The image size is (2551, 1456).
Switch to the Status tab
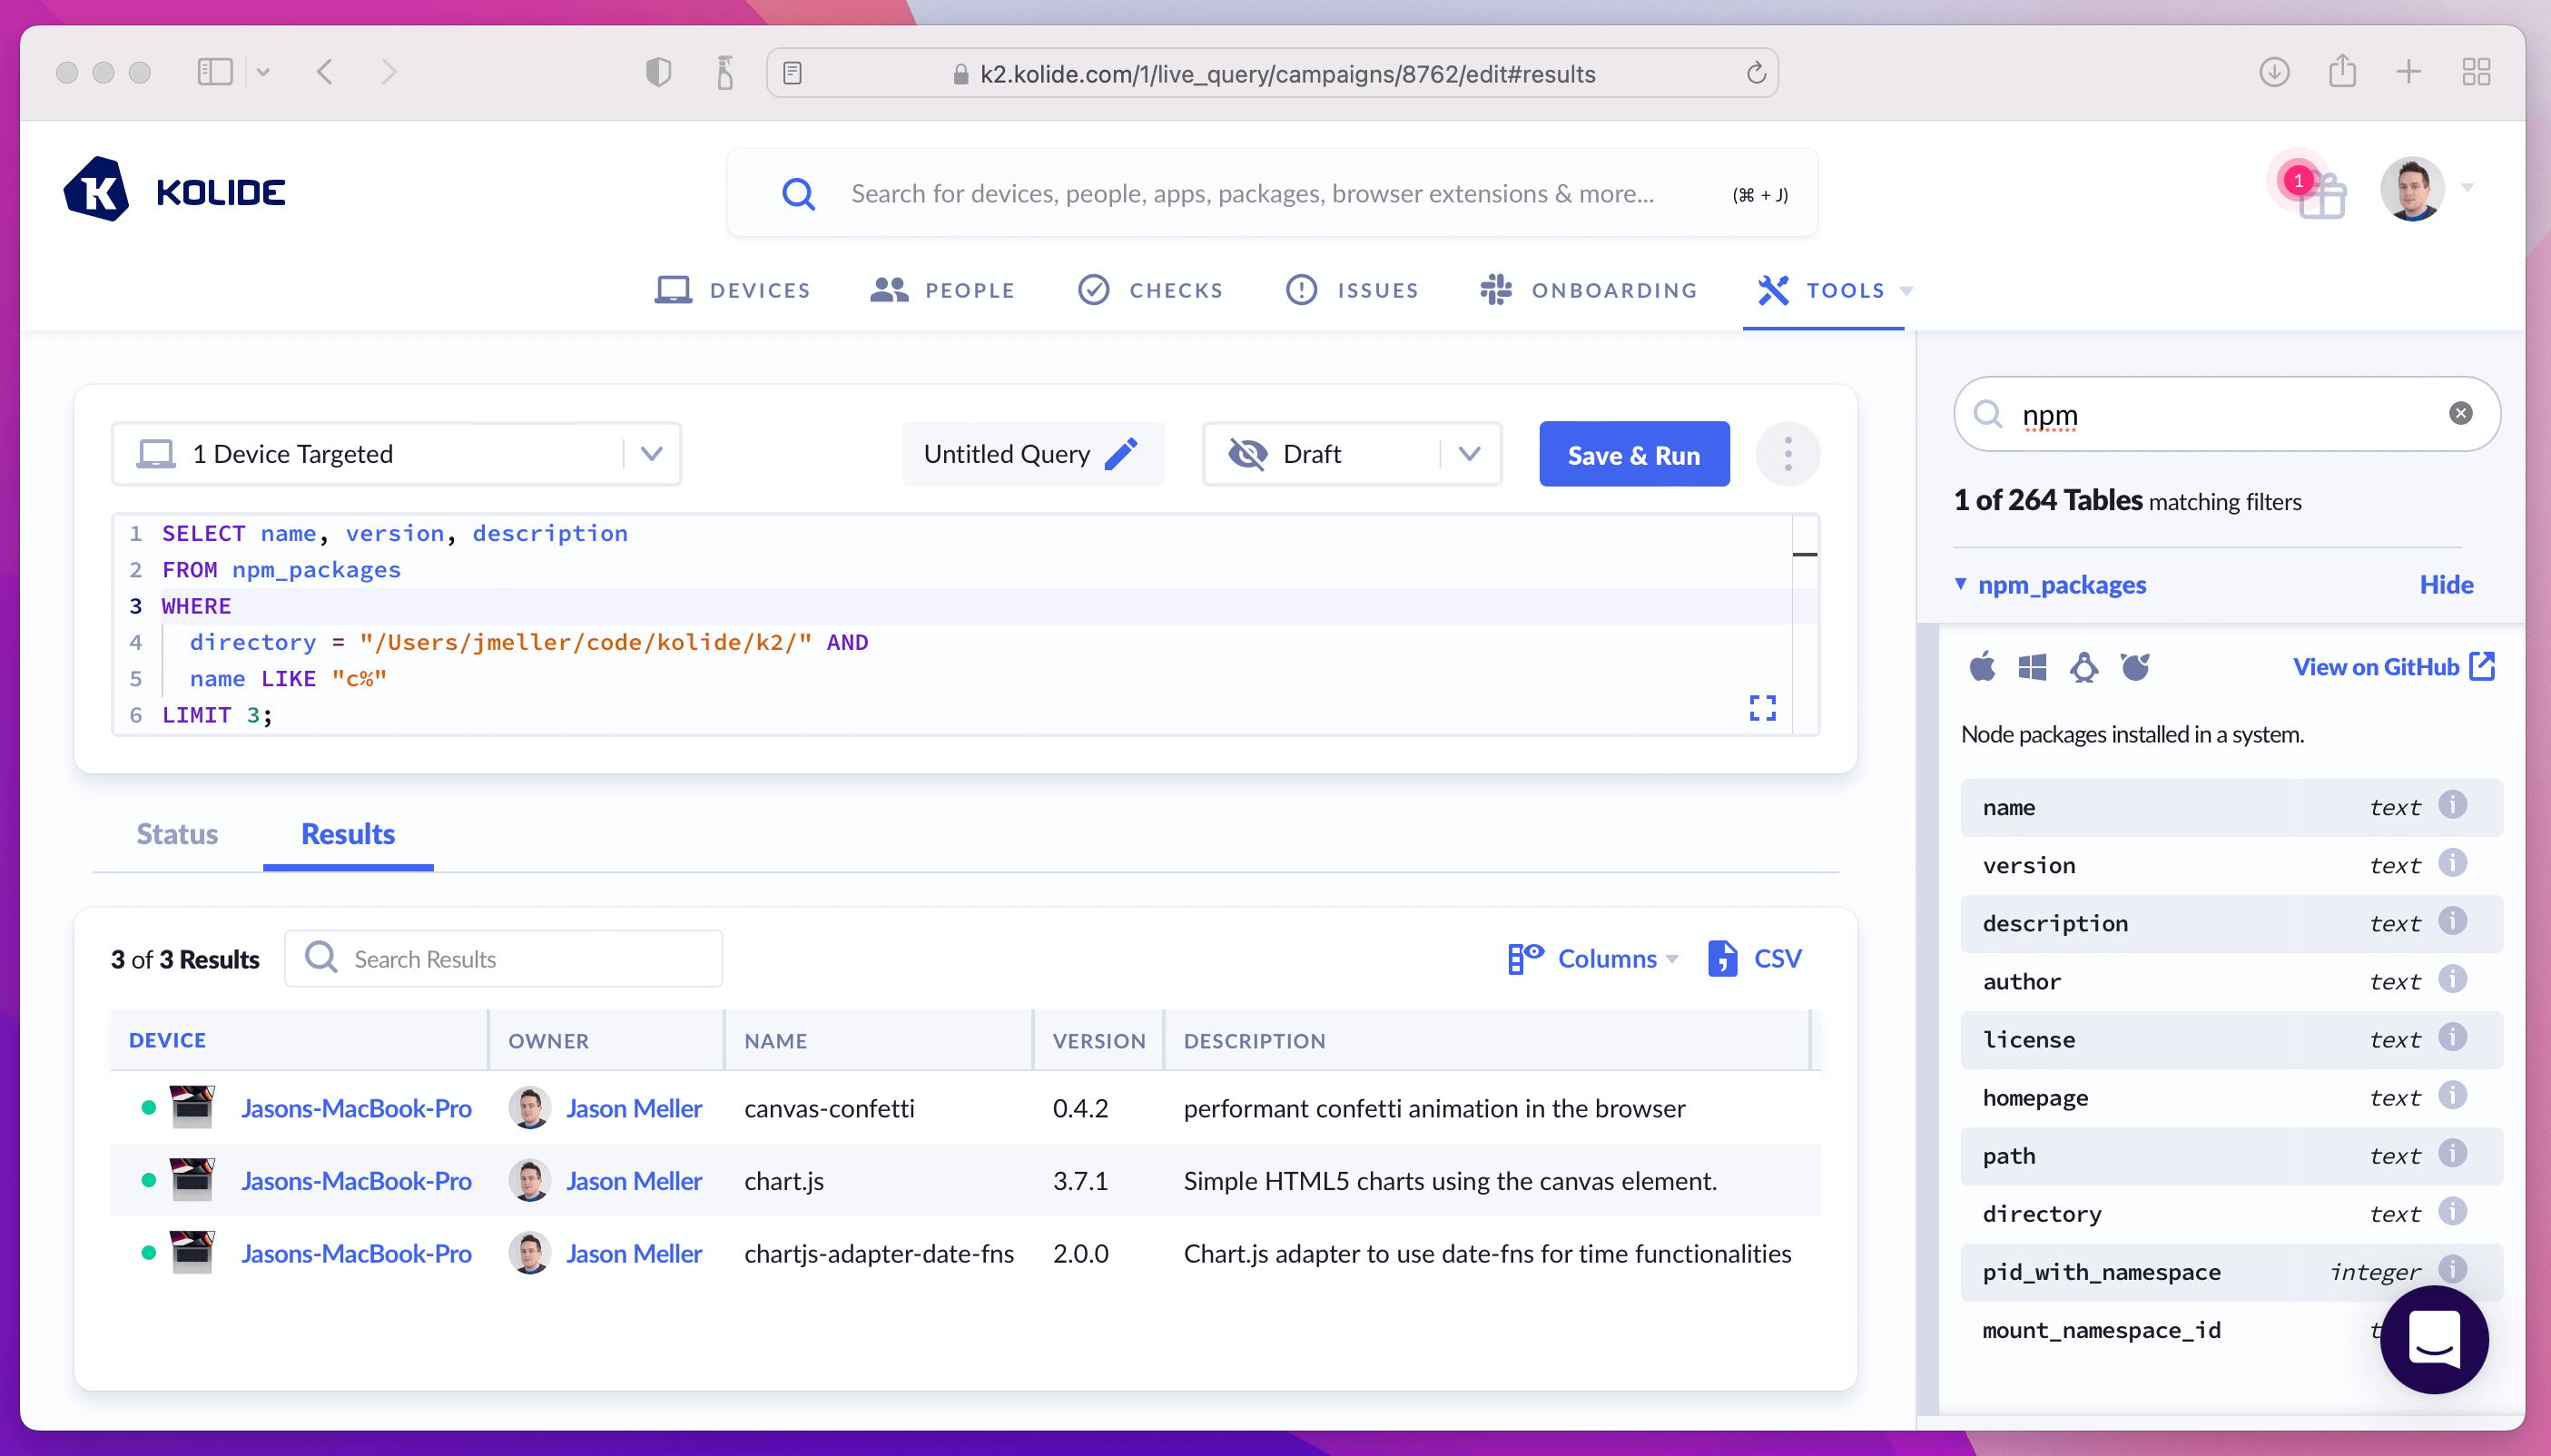(177, 833)
